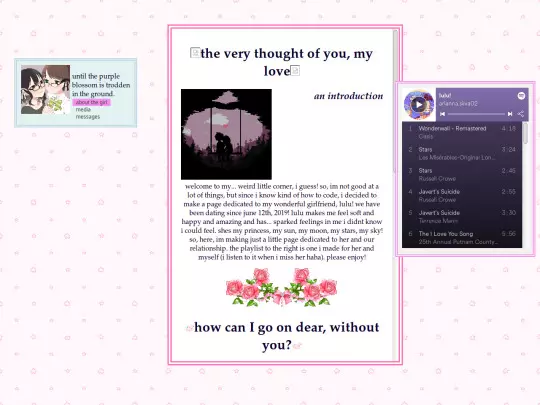
Task: Play track 3 Stars by Russell Crowe
Action: click(462, 174)
